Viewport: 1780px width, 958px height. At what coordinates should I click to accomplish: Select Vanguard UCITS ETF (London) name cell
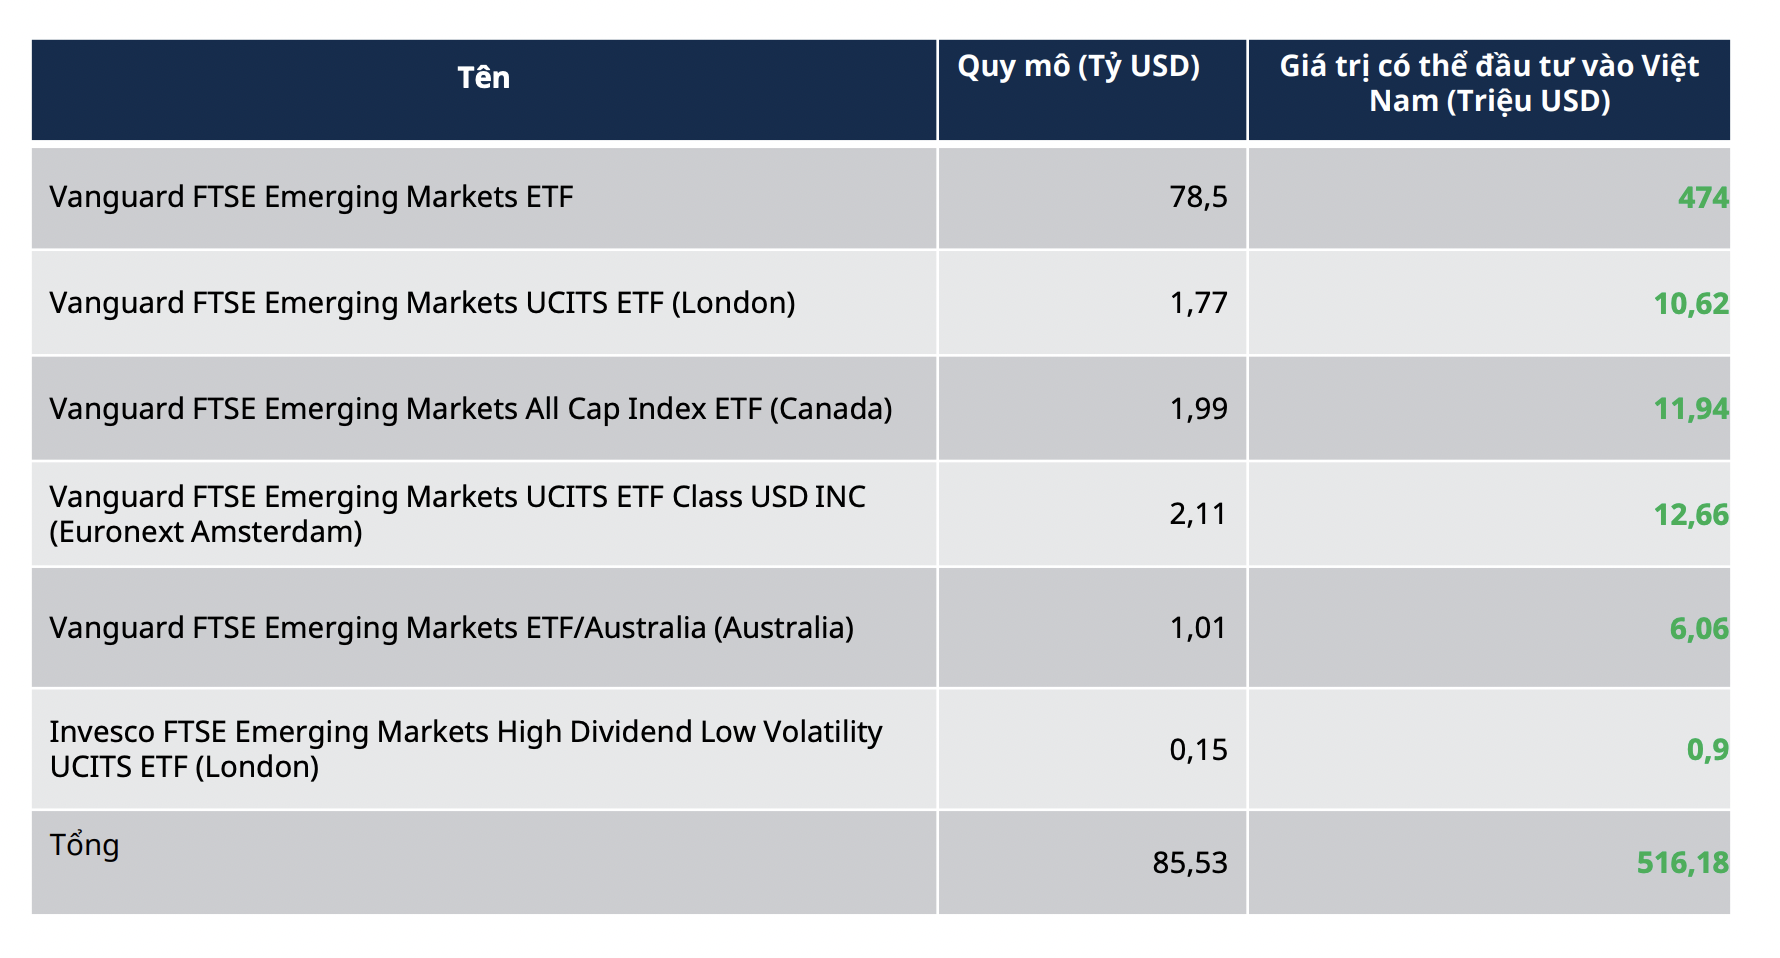point(422,303)
